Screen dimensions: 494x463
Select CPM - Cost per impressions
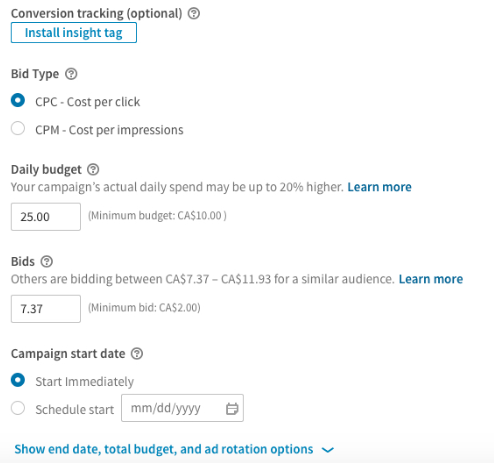tap(18, 128)
